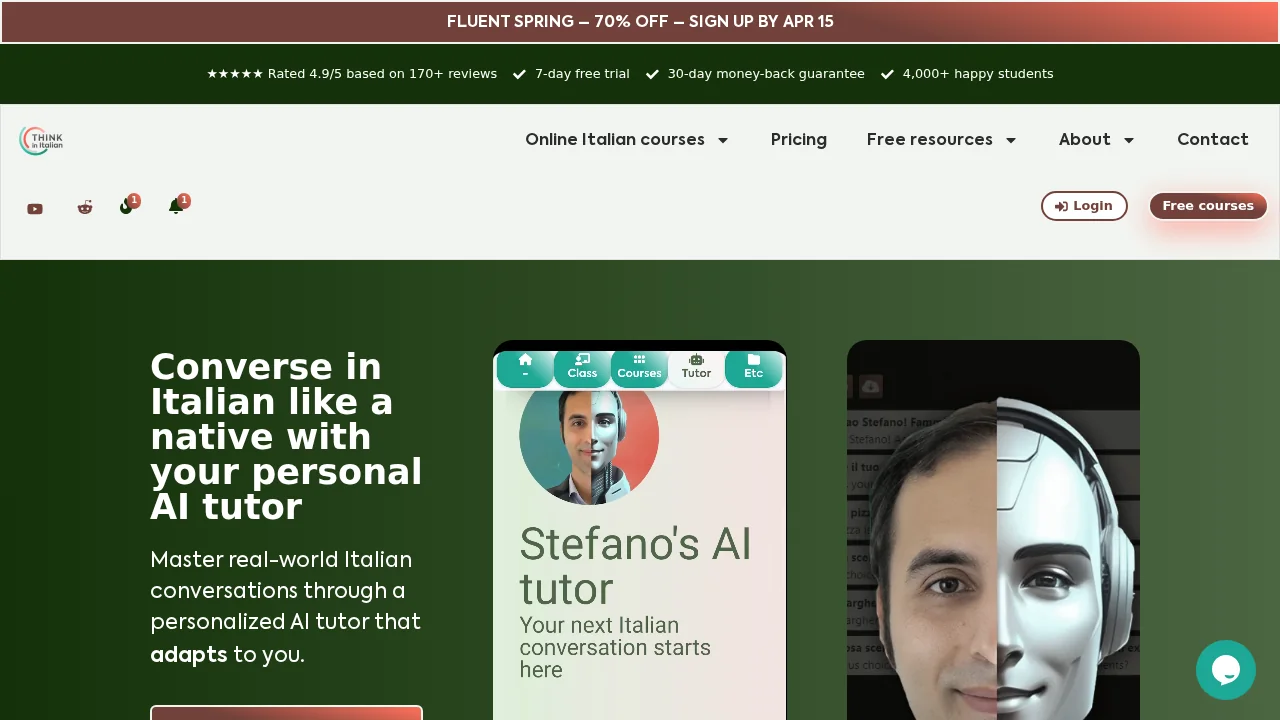Viewport: 1280px width, 720px height.
Task: Open the Fluent Spring 70% off banner
Action: (640, 21)
